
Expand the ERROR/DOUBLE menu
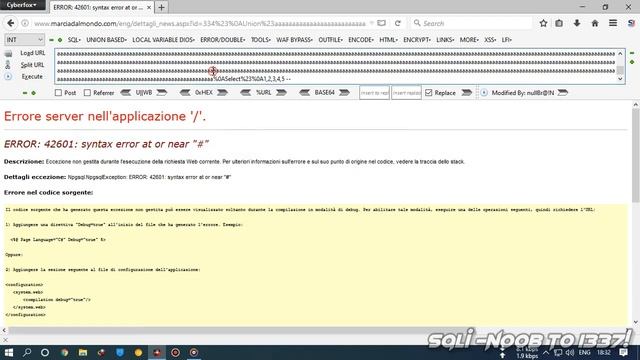(x=222, y=40)
